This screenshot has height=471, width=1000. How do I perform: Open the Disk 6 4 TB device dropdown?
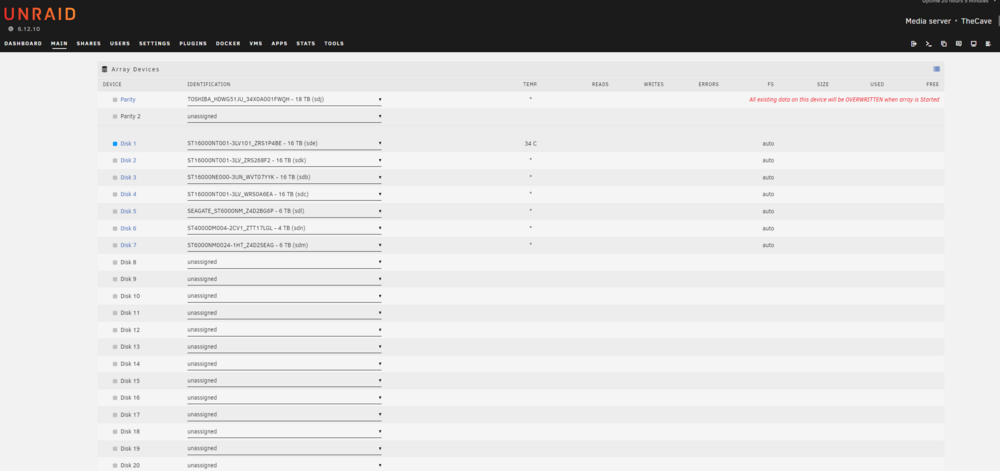click(x=284, y=228)
